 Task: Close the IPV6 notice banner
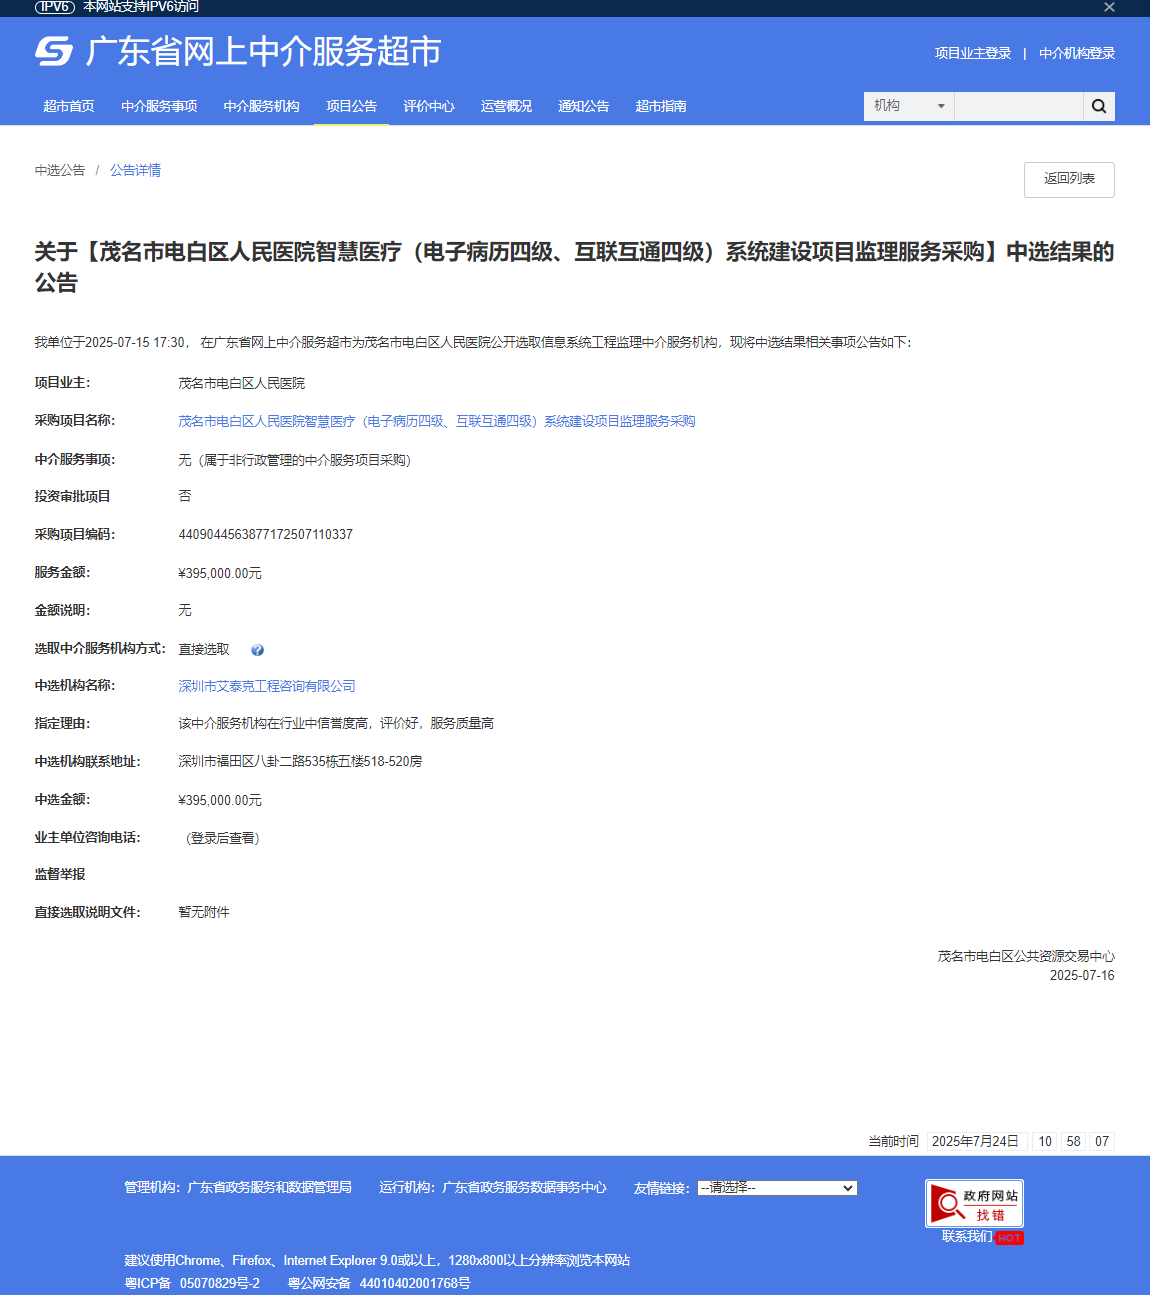[x=1109, y=8]
